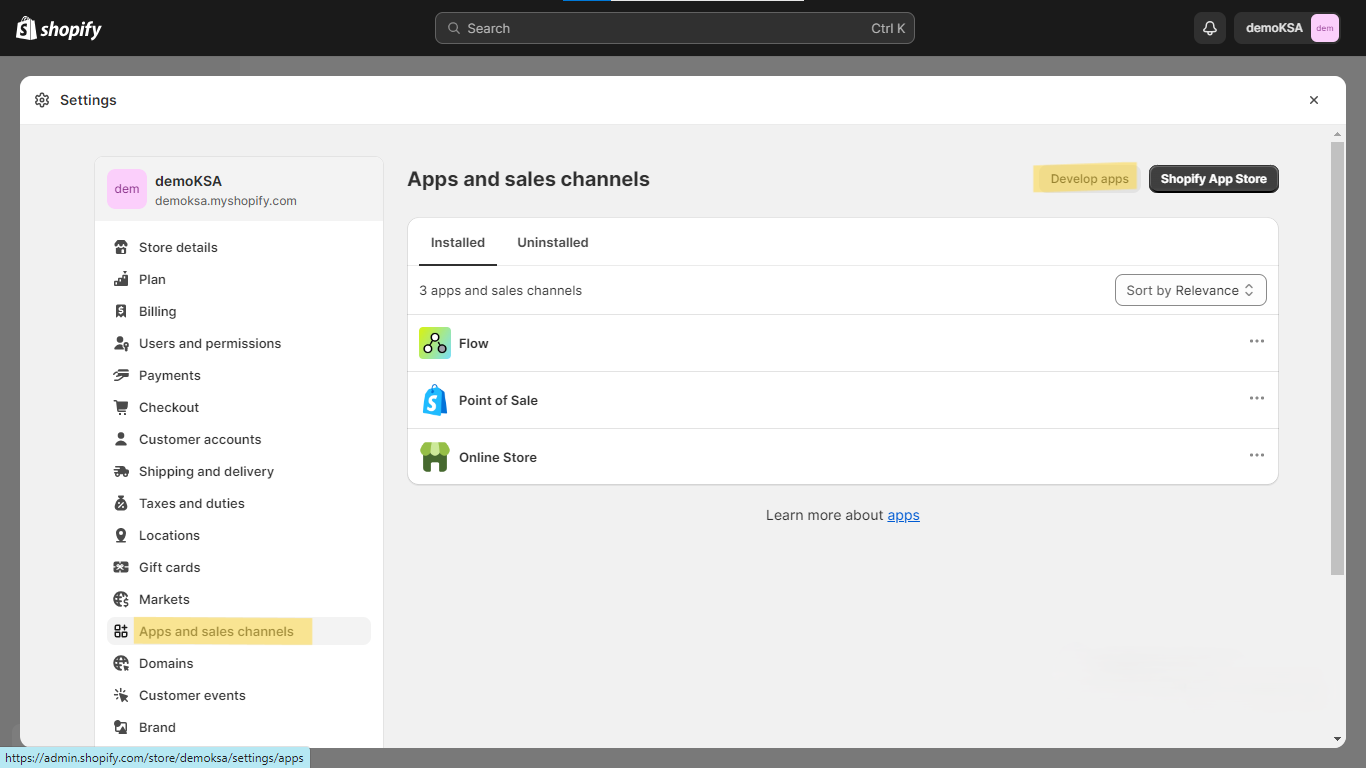Follow the 'apps' learn more link
The height and width of the screenshot is (768, 1366).
[903, 515]
